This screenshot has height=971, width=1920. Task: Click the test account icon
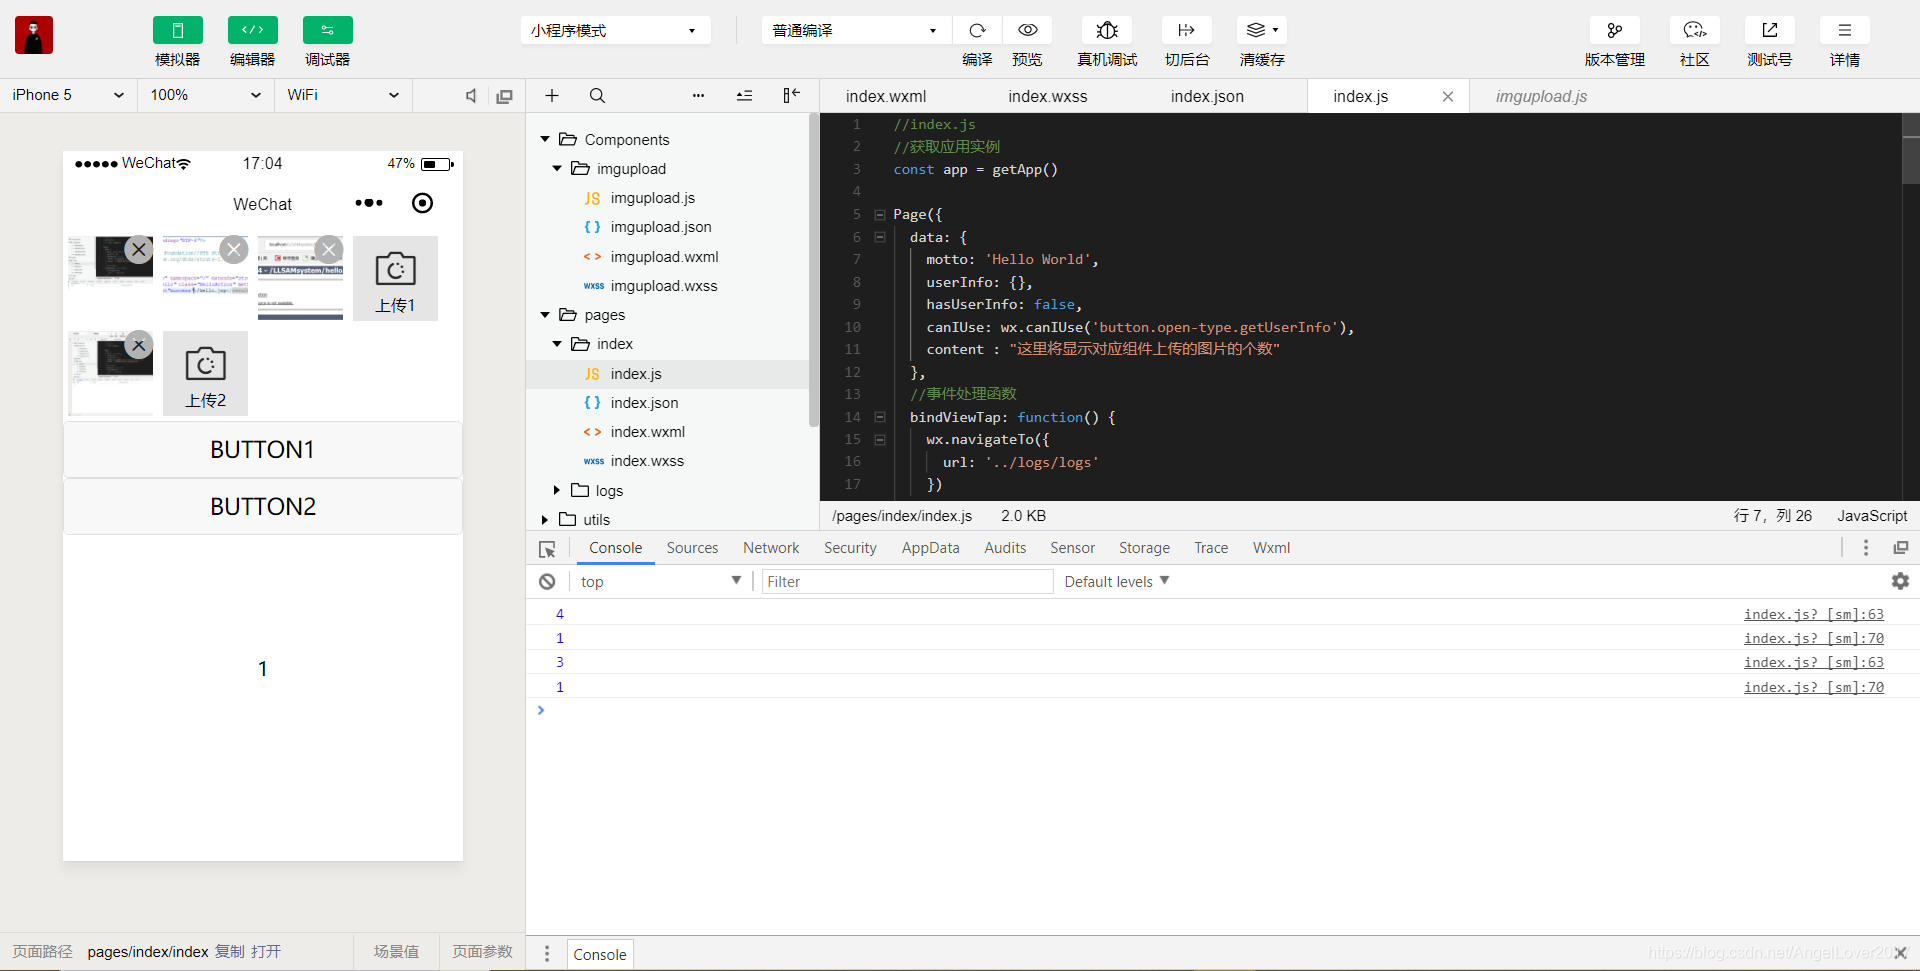click(1769, 30)
